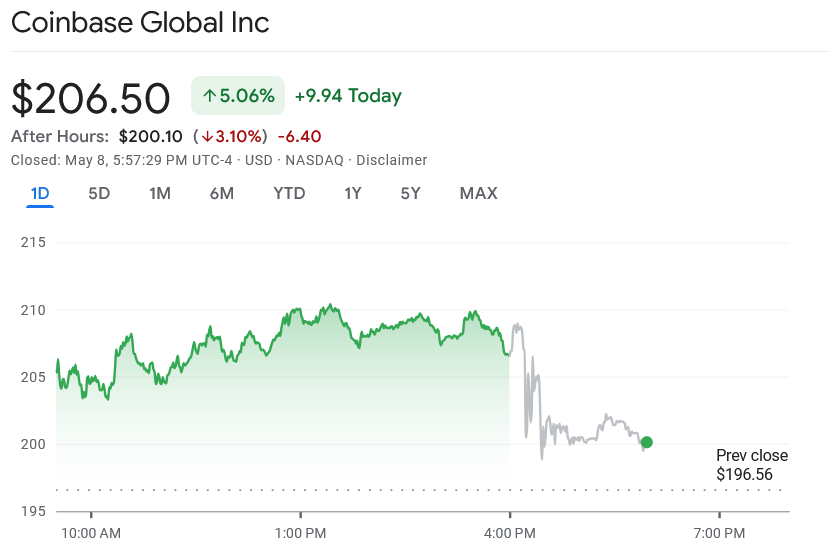Show the MAX history tab
The image size is (829, 554).
pyautogui.click(x=478, y=193)
